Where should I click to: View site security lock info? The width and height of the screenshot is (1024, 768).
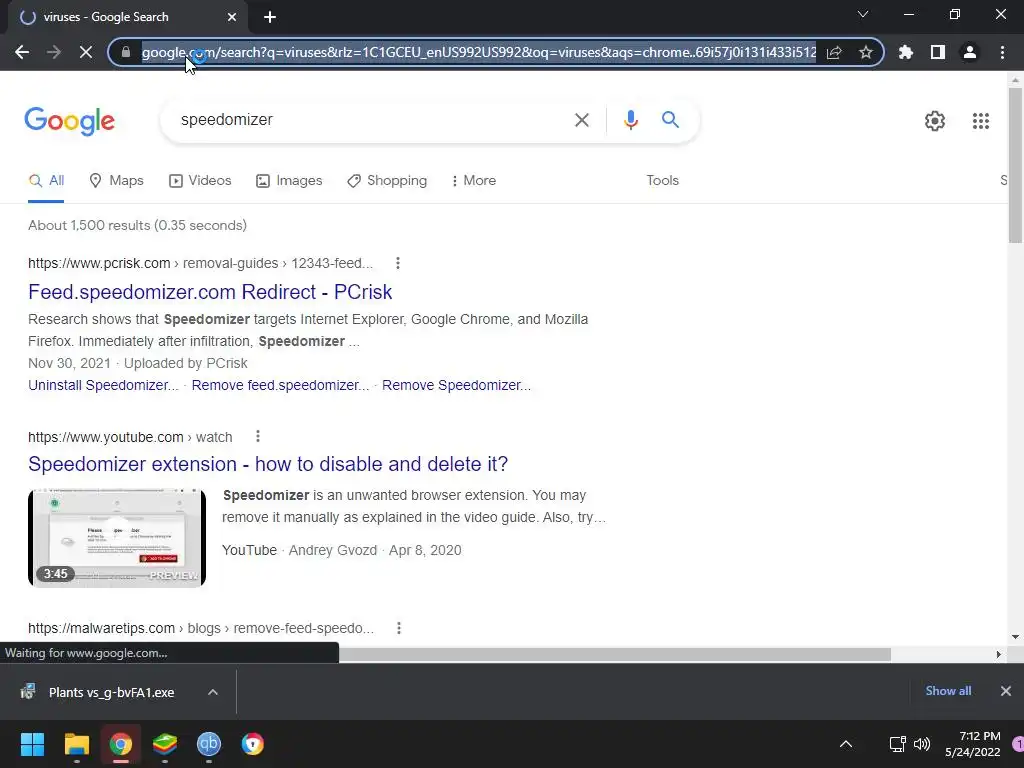pos(126,52)
